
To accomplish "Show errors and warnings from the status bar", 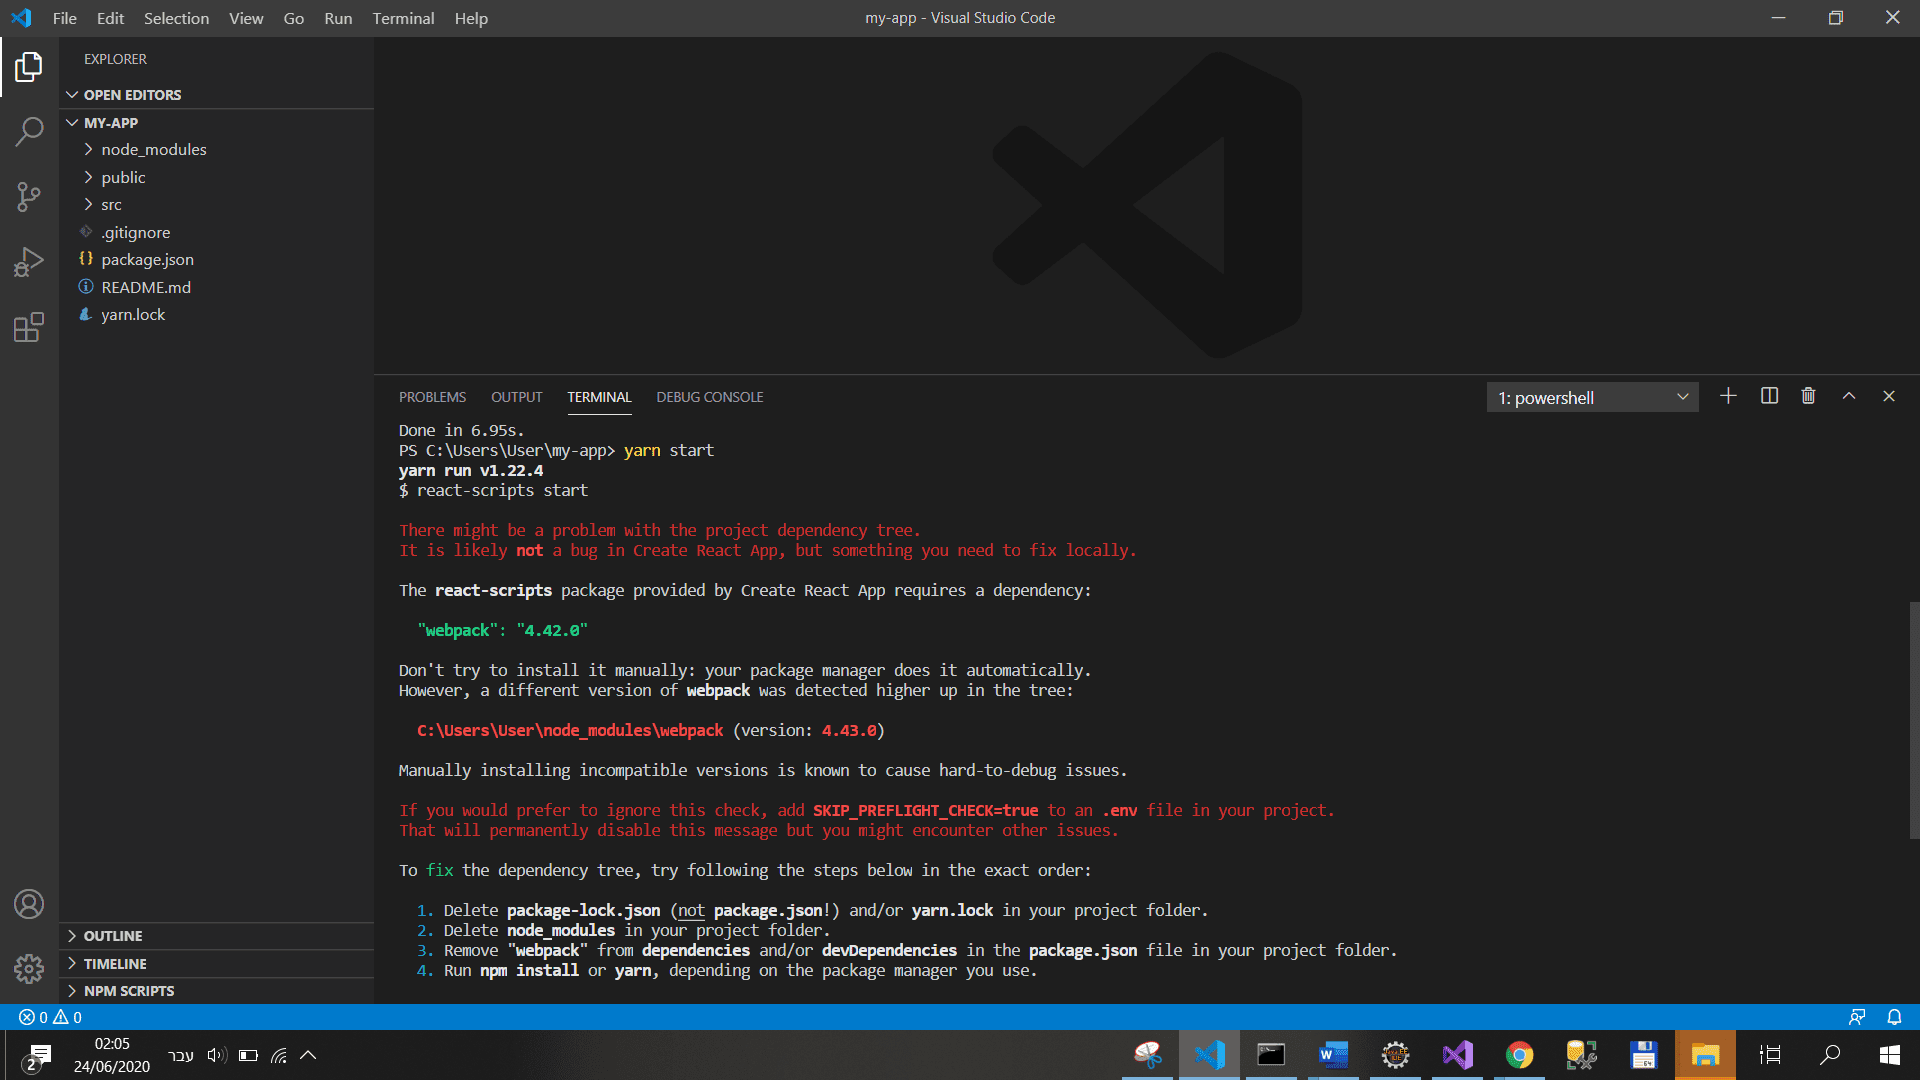I will [50, 1017].
